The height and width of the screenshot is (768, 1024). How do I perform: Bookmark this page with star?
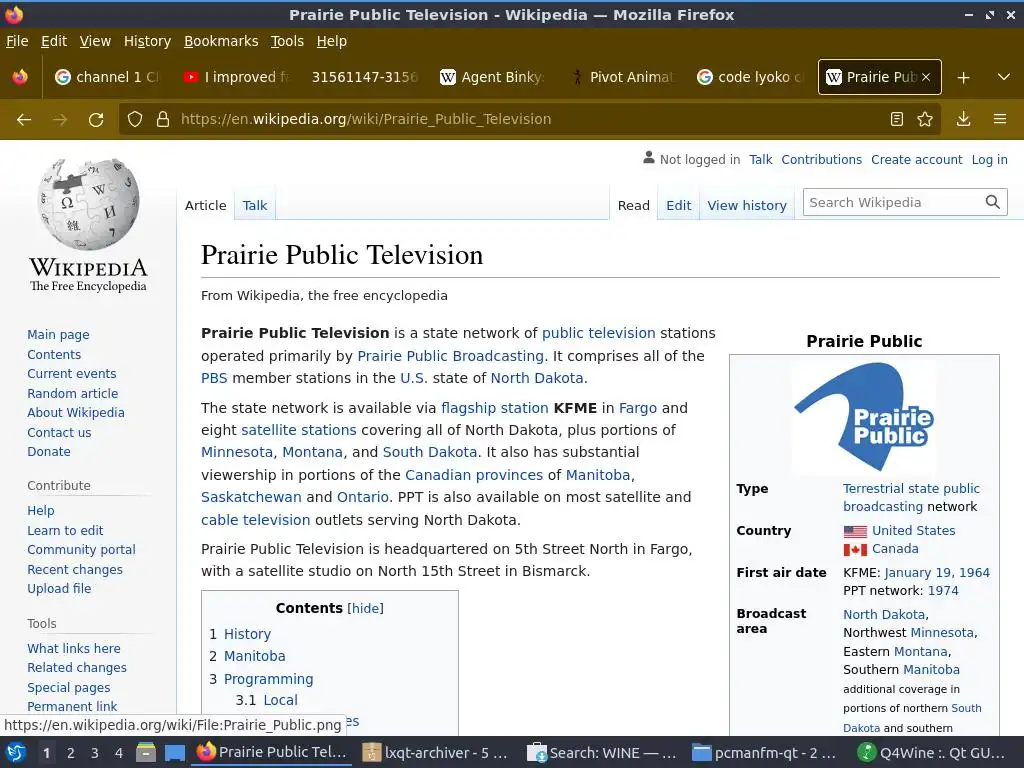(925, 119)
